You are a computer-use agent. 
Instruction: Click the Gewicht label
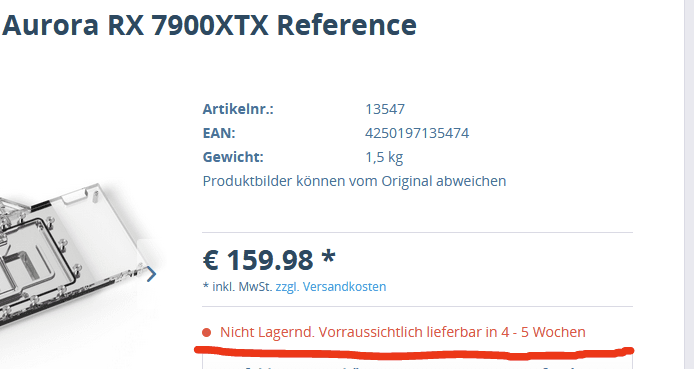(x=233, y=157)
